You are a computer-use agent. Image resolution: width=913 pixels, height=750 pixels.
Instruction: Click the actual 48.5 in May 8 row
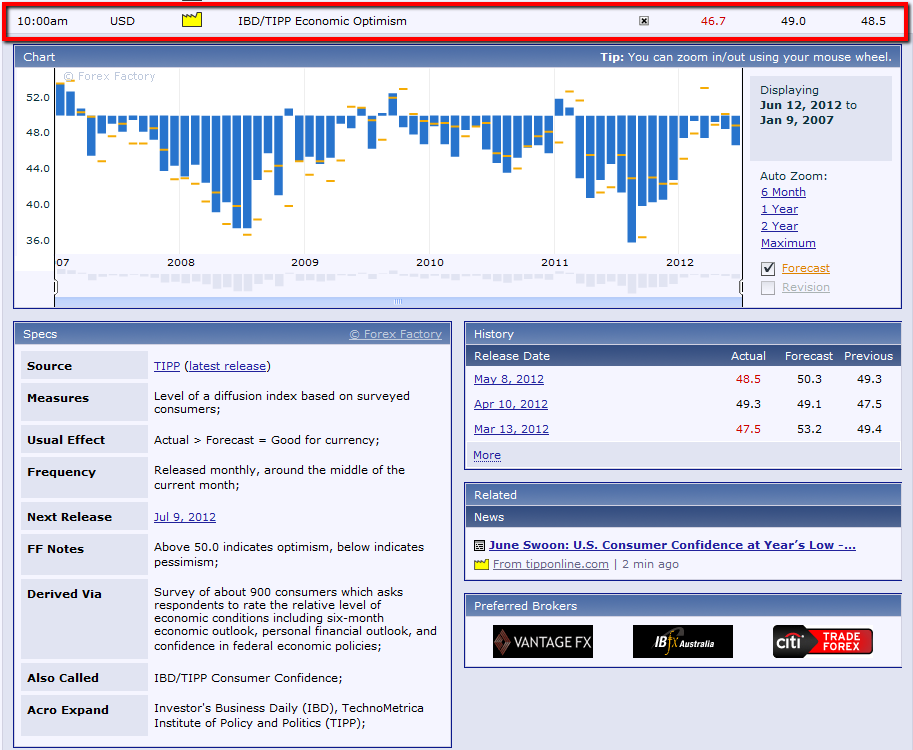pyautogui.click(x=748, y=379)
